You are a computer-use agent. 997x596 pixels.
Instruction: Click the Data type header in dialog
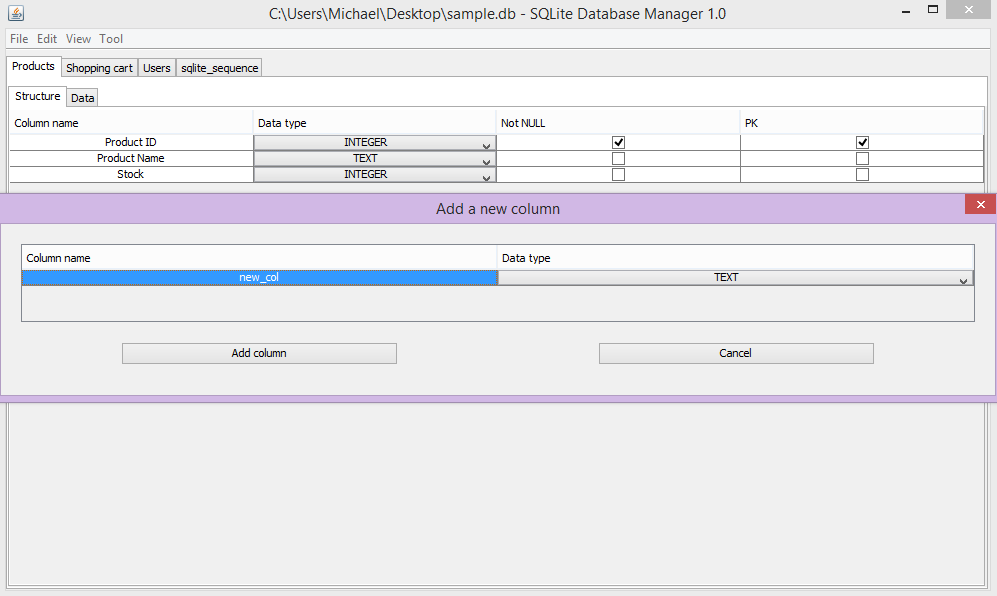tap(736, 258)
